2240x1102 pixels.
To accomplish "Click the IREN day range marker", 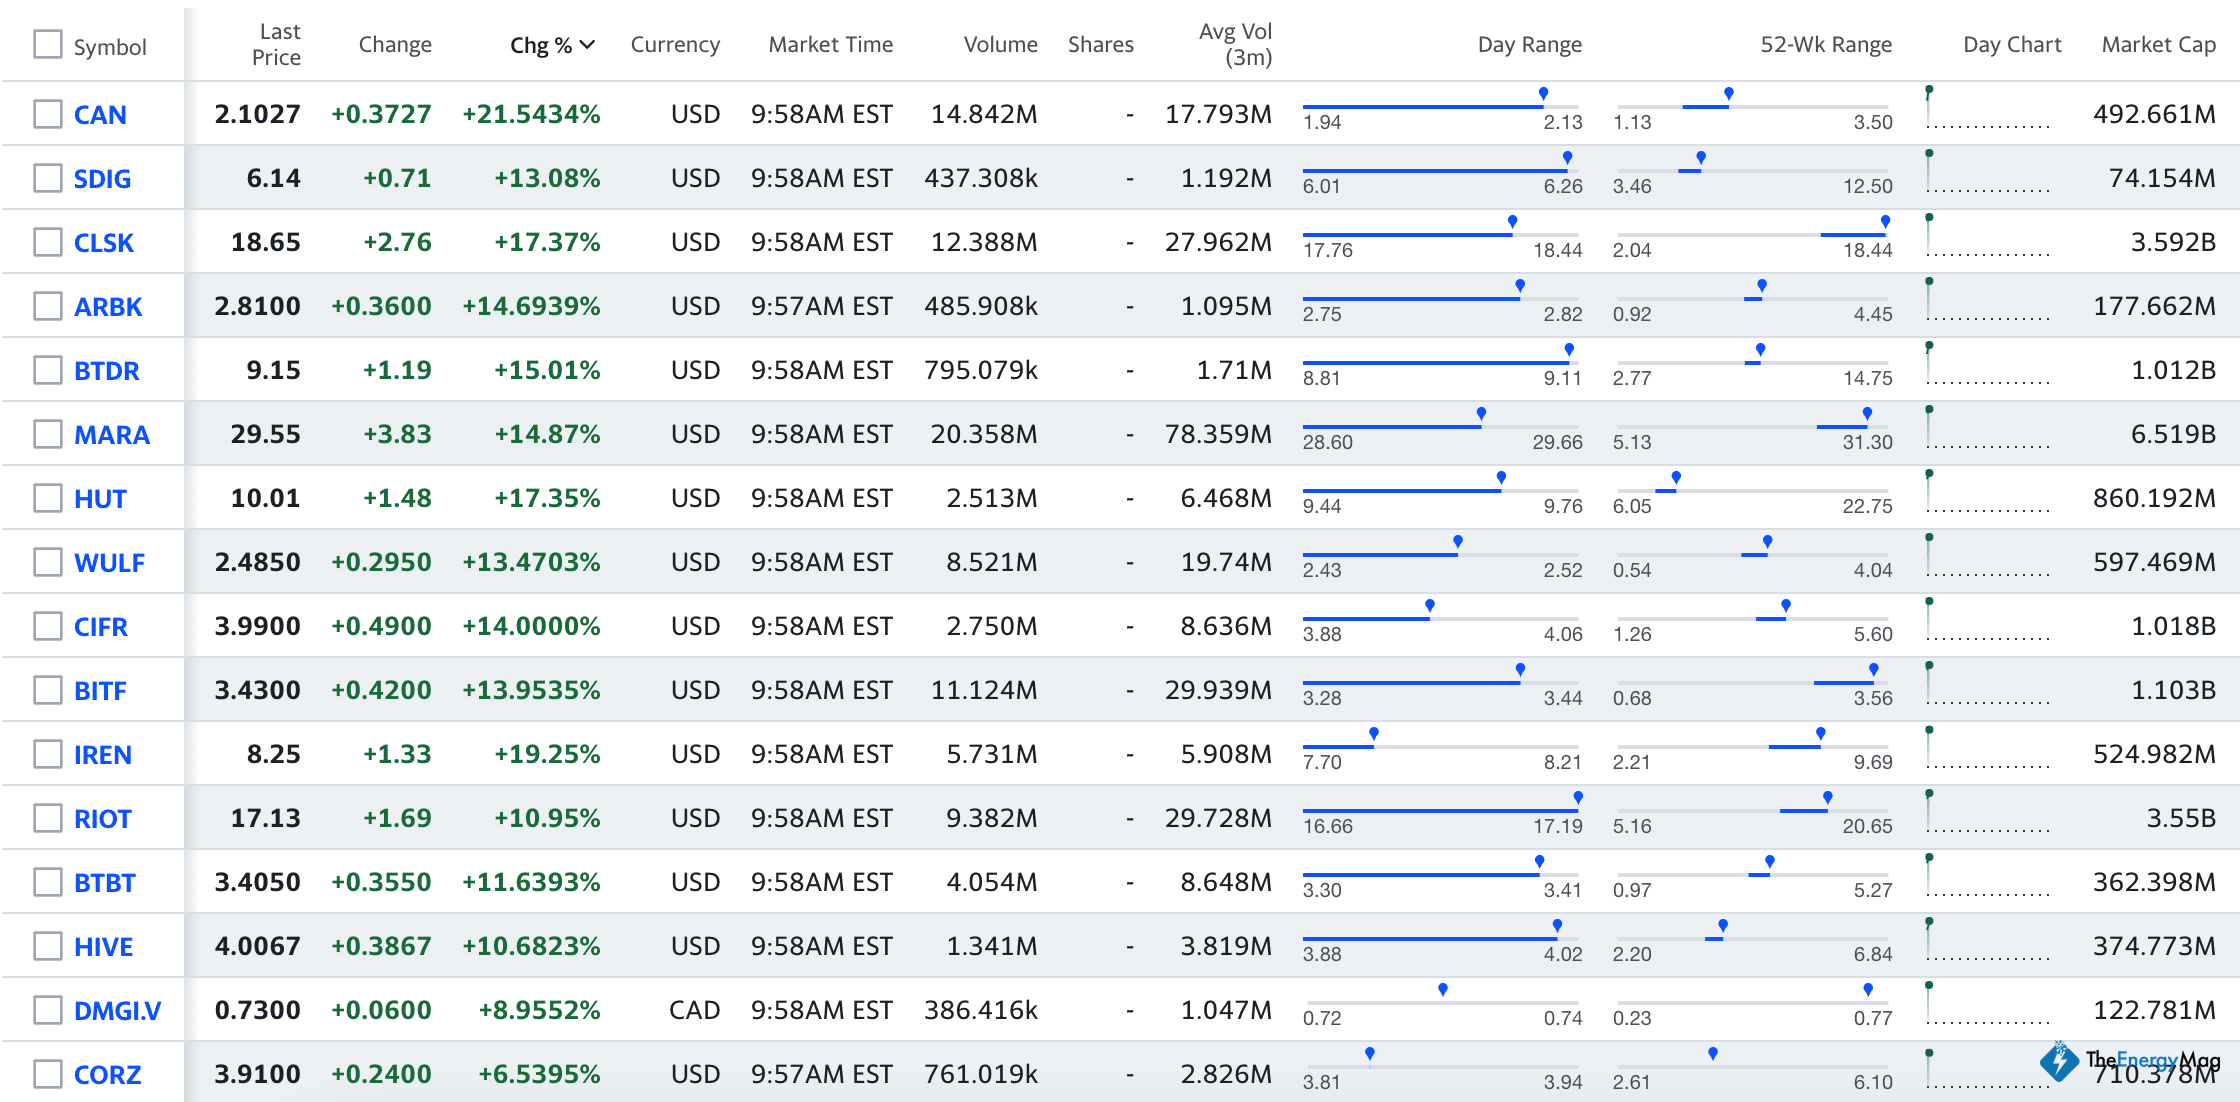I will pyautogui.click(x=1374, y=734).
